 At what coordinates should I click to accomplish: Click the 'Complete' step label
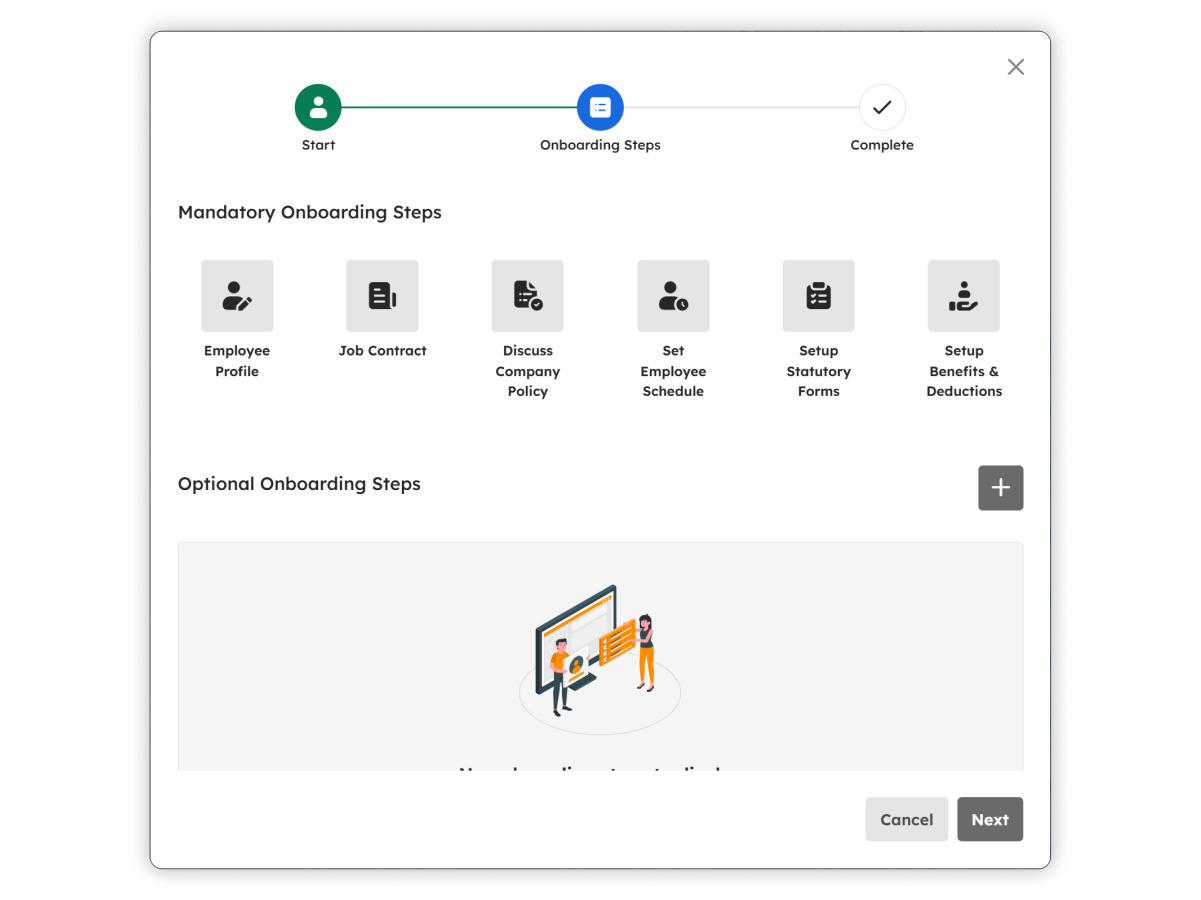882,145
